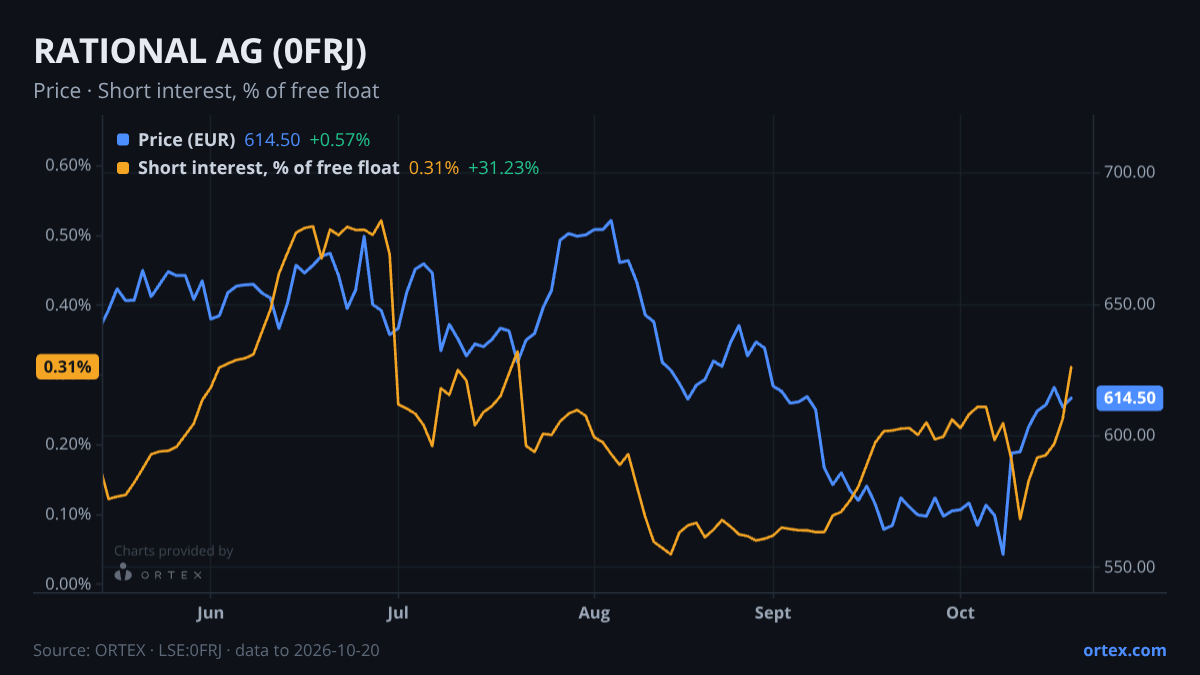The image size is (1200, 675).
Task: Click the 0.60% left-axis label
Action: pos(68,165)
